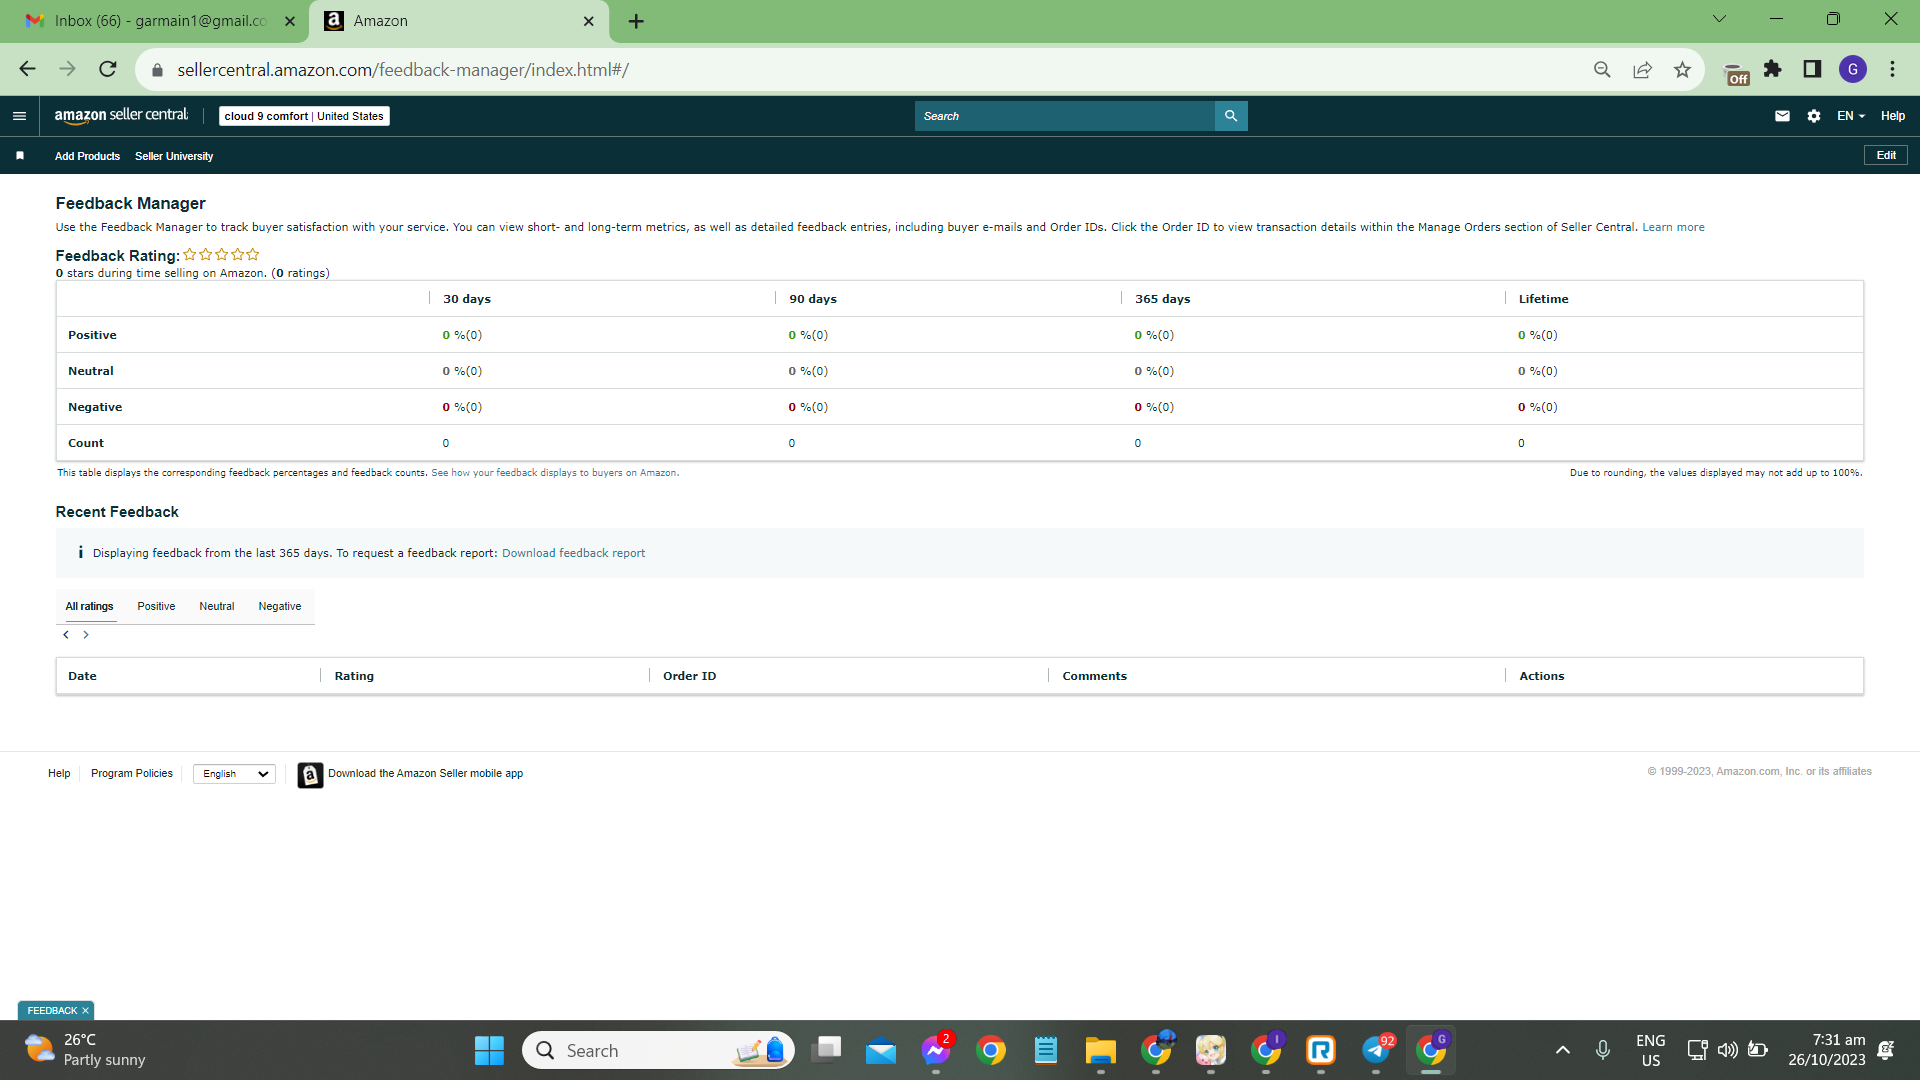Screen dimensions: 1920x1080
Task: Click the Rating column header
Action: coord(354,676)
